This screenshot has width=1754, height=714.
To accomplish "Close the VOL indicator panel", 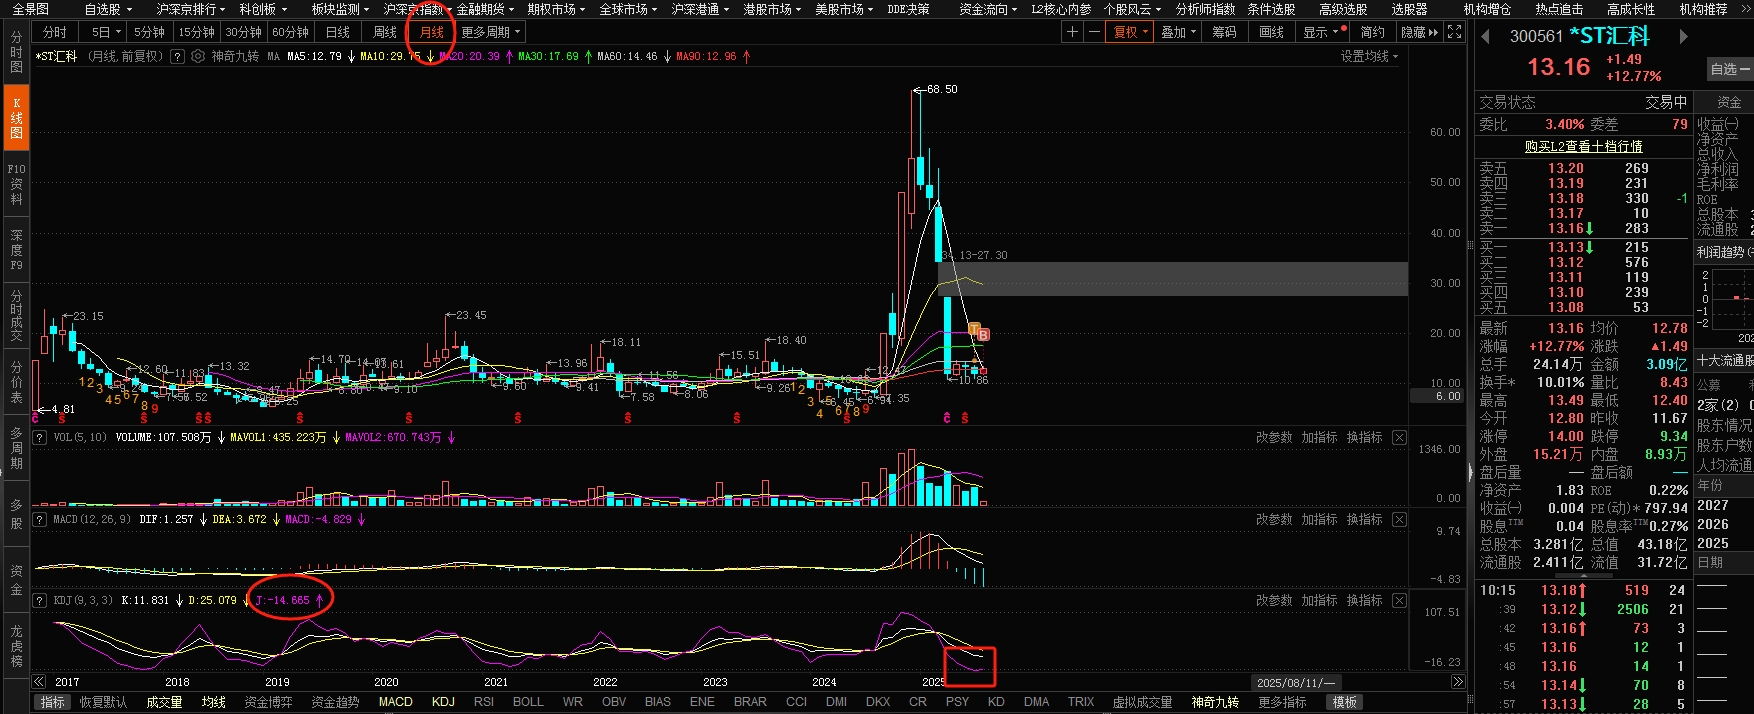I will (x=1399, y=438).
